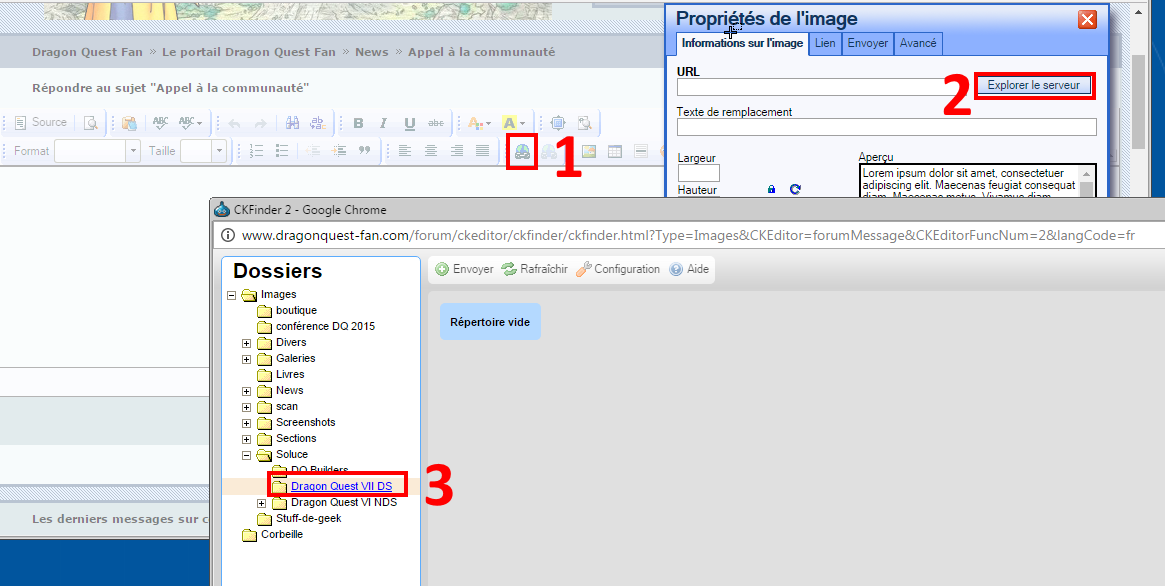Screen dimensions: 1165x586
Task: Align text left
Action: click(x=404, y=151)
